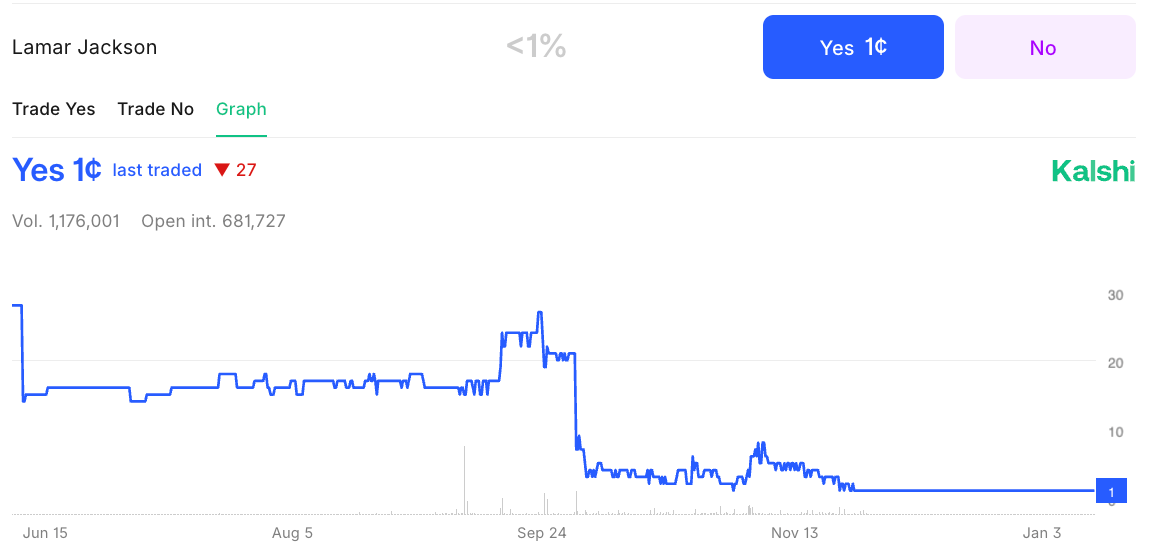Viewport: 1150px width, 558px height.
Task: Select the purple No button
Action: tap(1044, 47)
